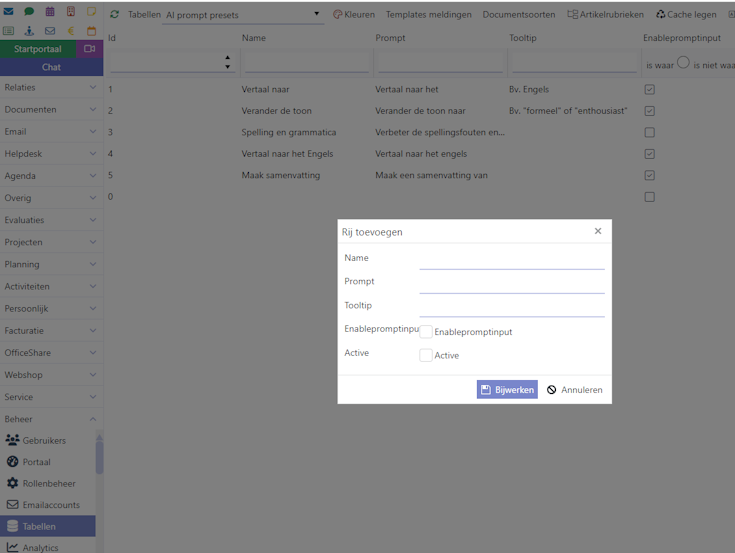Tick the Active checkbox in dialog
Image resolution: width=735 pixels, height=553 pixels.
[x=426, y=355]
